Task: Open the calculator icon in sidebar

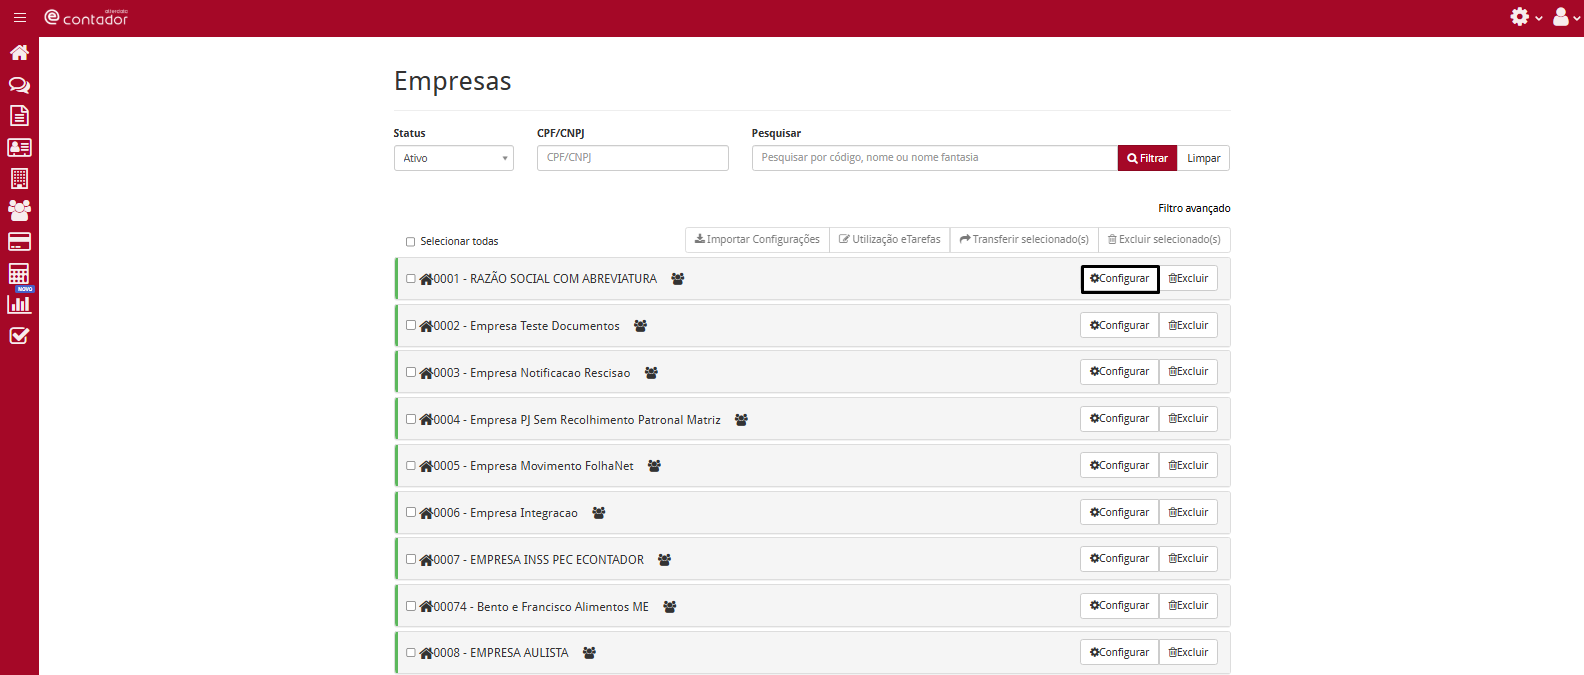Action: coord(19,273)
